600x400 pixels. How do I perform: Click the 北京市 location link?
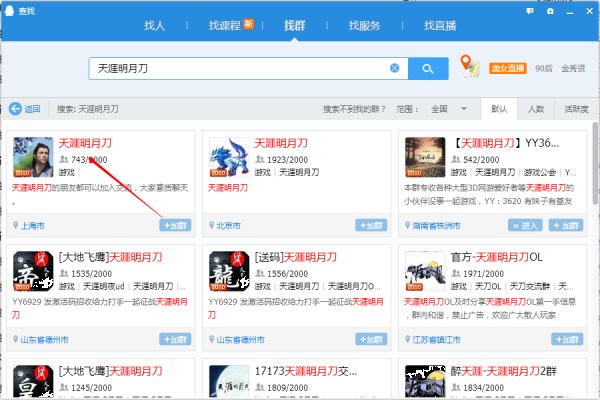[x=228, y=225]
